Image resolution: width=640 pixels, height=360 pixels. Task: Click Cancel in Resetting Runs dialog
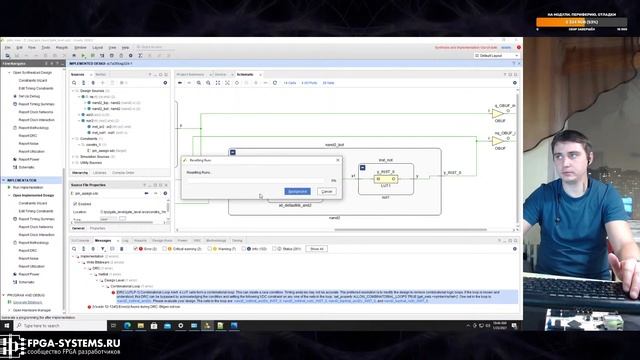(327, 191)
